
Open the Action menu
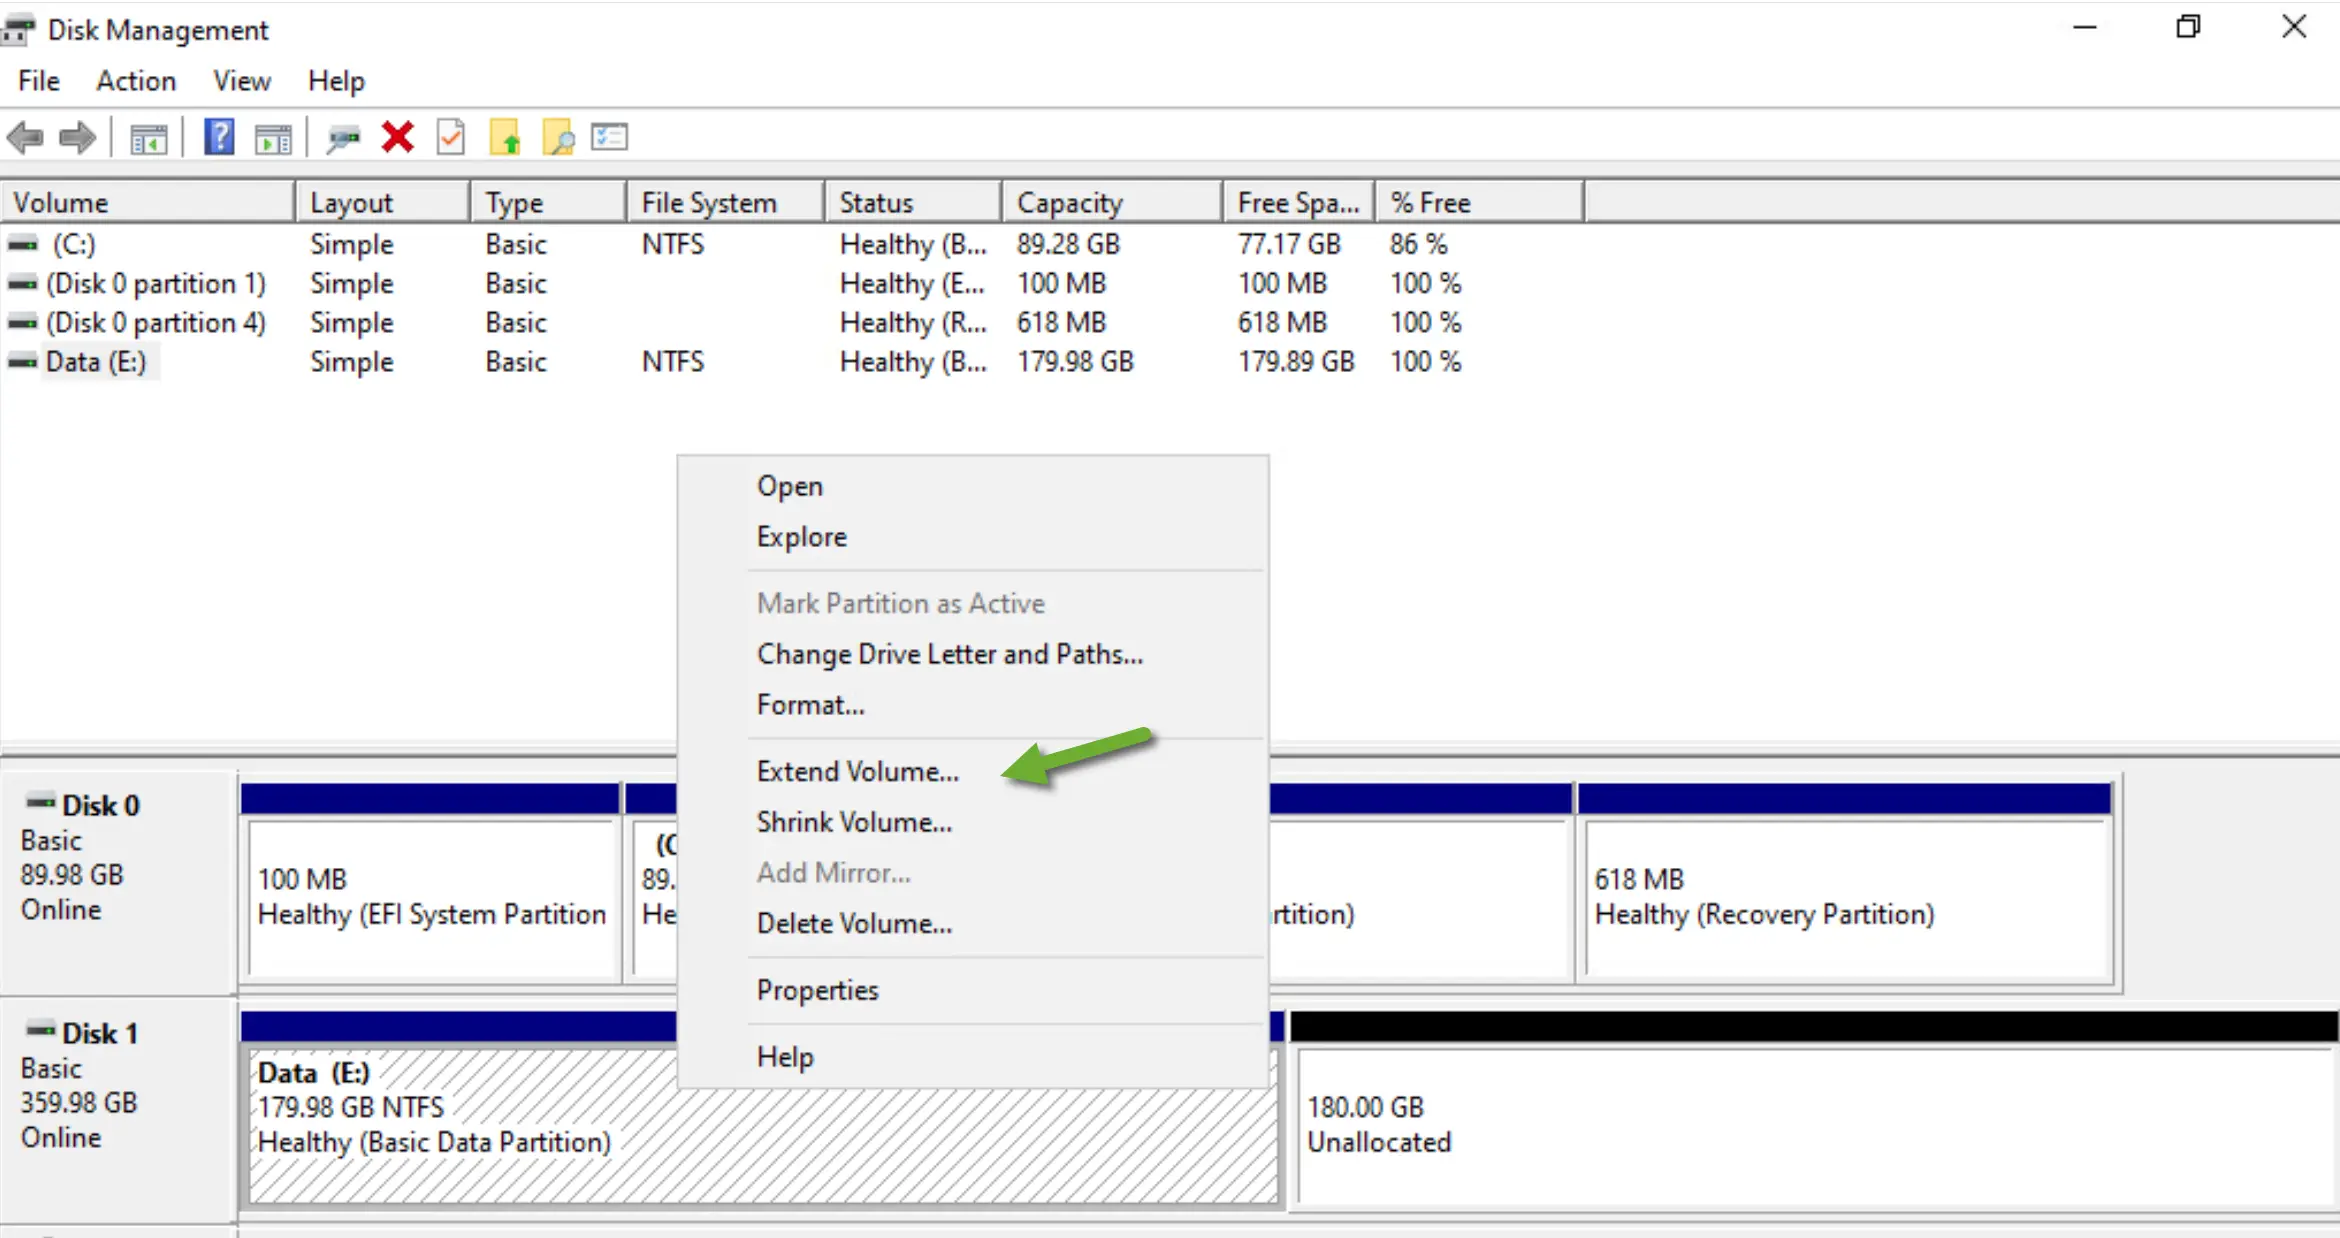(x=136, y=81)
